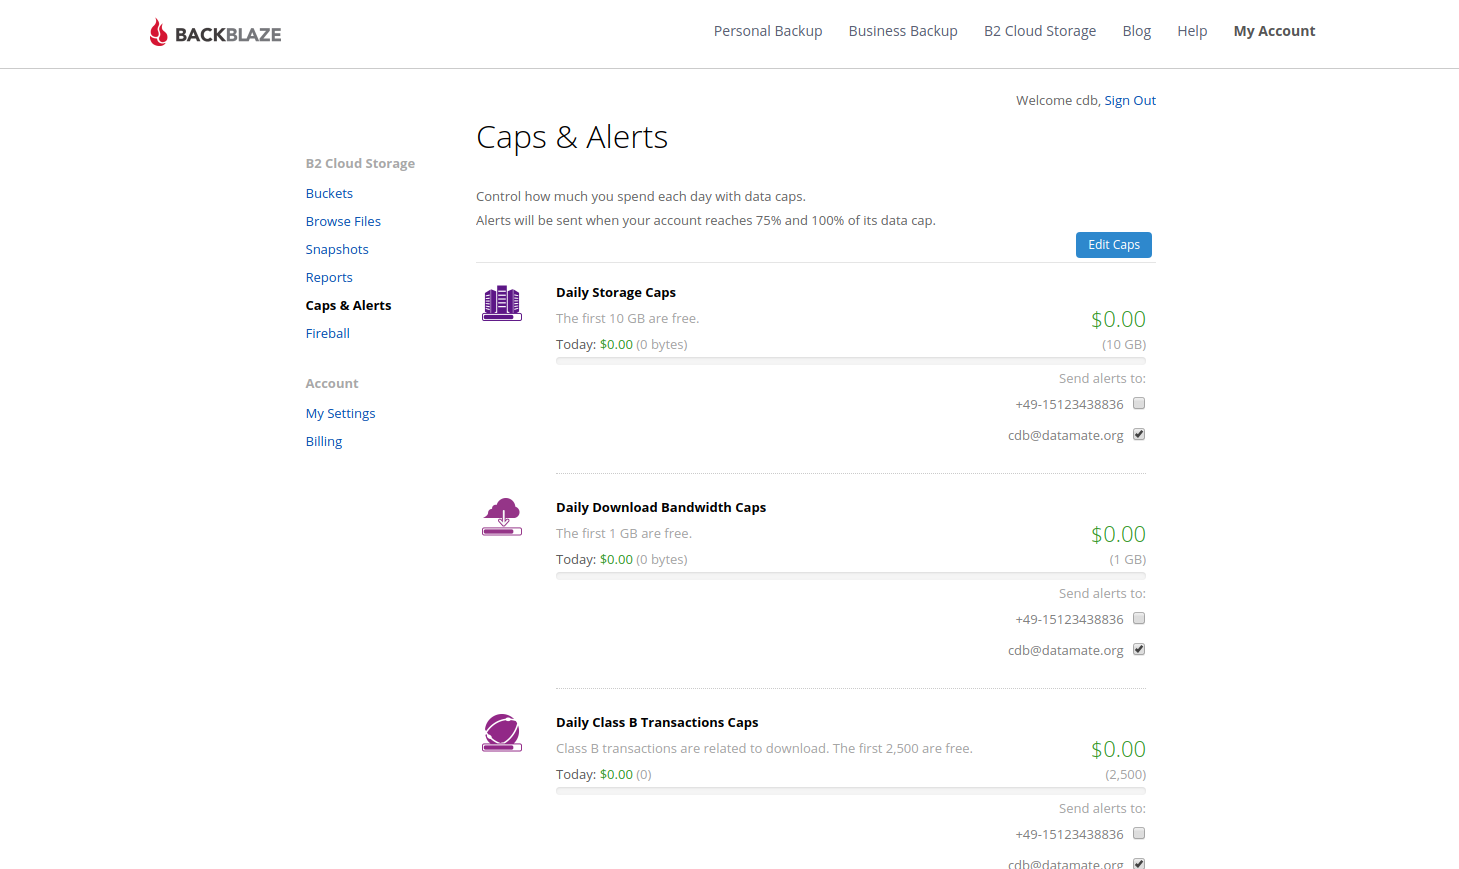Click cdb@datamate.org under Download Bandwidth Caps
This screenshot has width=1459, height=869.
point(1065,650)
